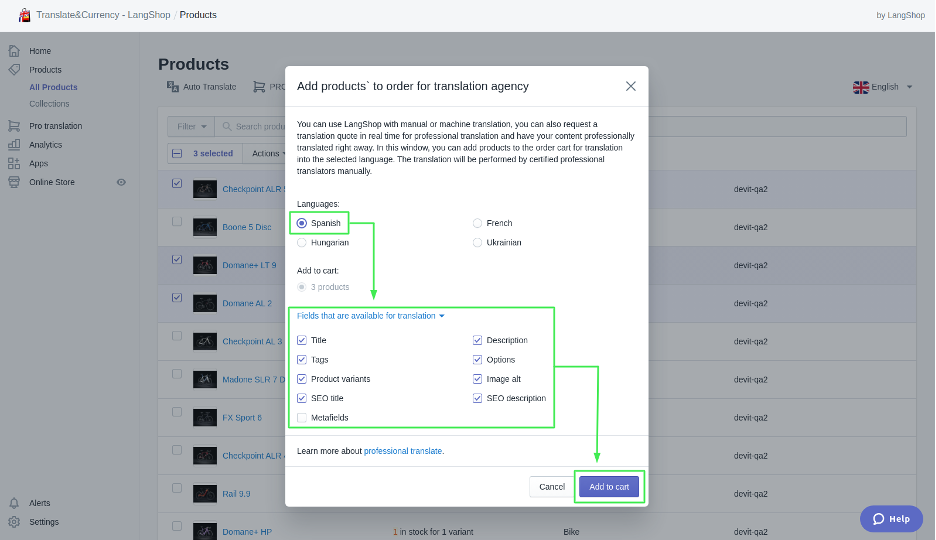This screenshot has width=936, height=540.
Task: Uncheck the SEO description checkbox
Action: (478, 398)
